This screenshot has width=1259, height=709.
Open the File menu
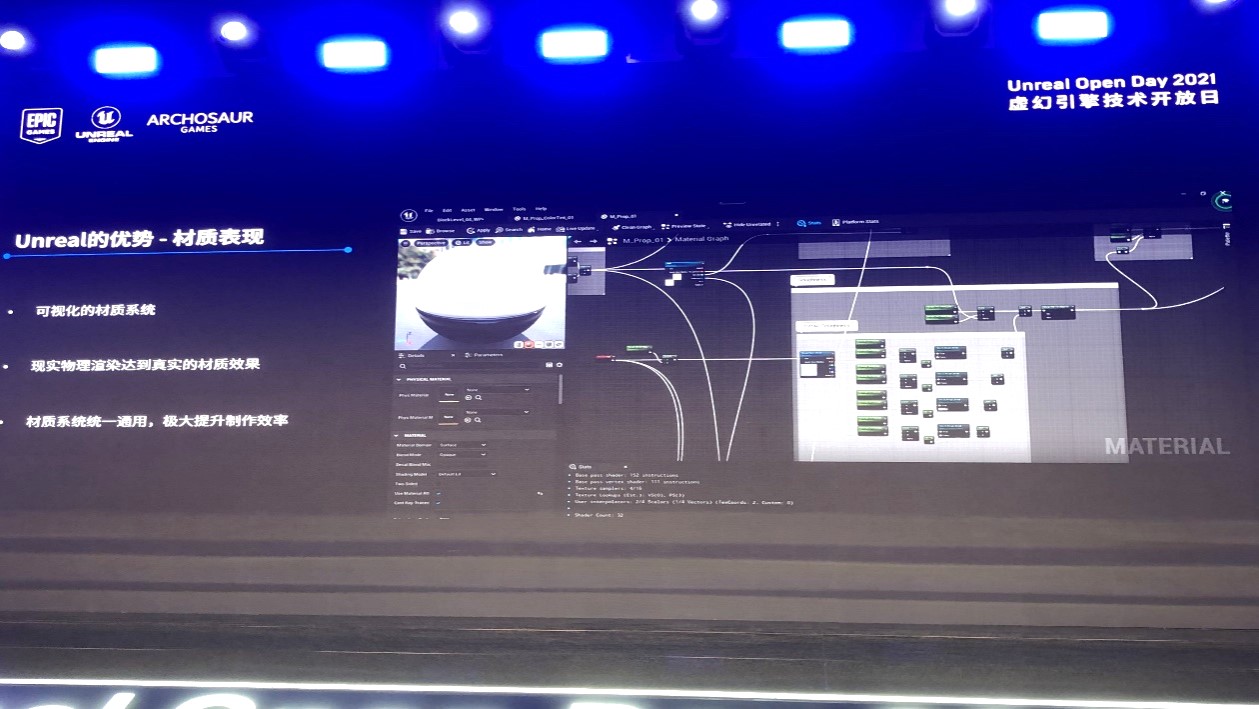[x=428, y=210]
